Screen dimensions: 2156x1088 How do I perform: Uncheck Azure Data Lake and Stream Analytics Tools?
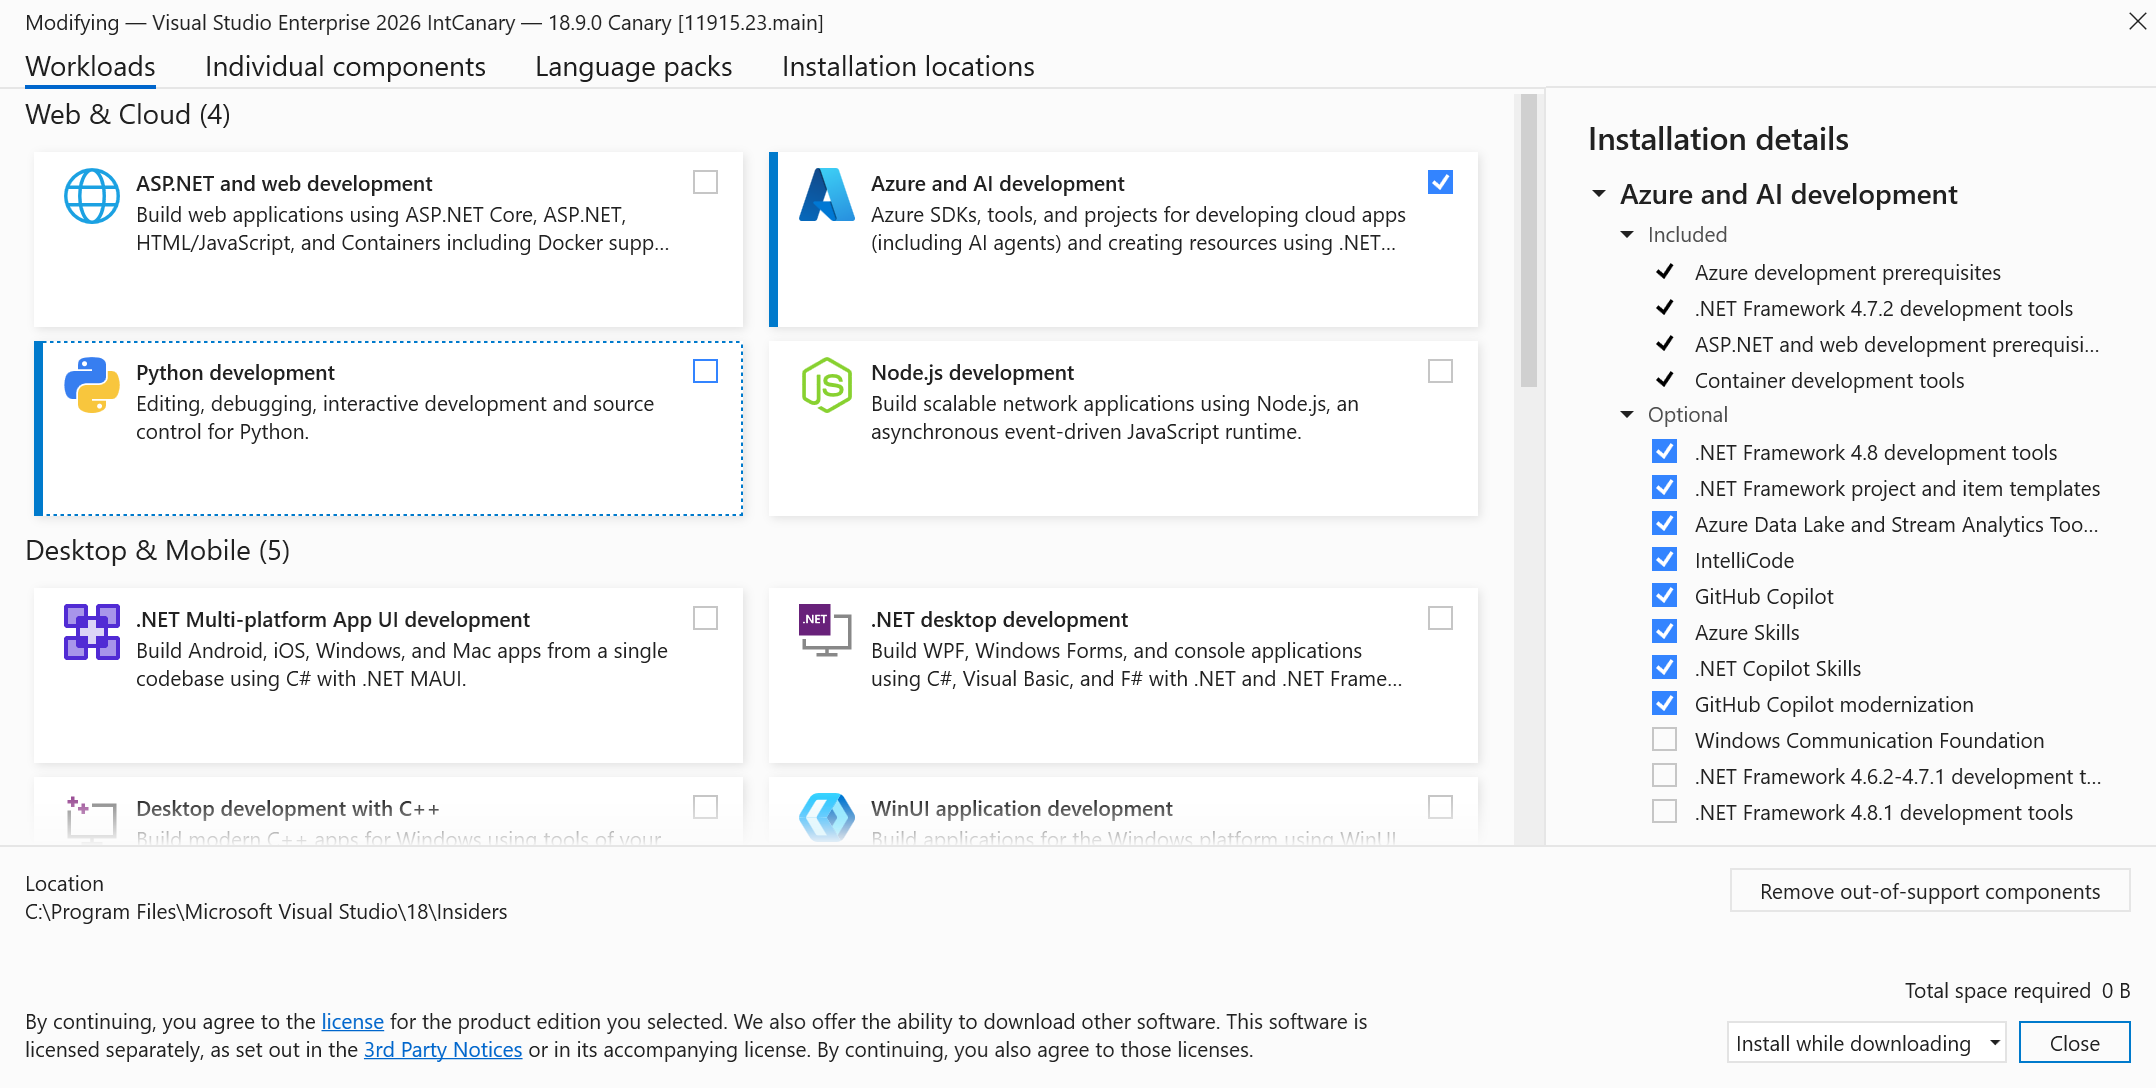coord(1664,523)
